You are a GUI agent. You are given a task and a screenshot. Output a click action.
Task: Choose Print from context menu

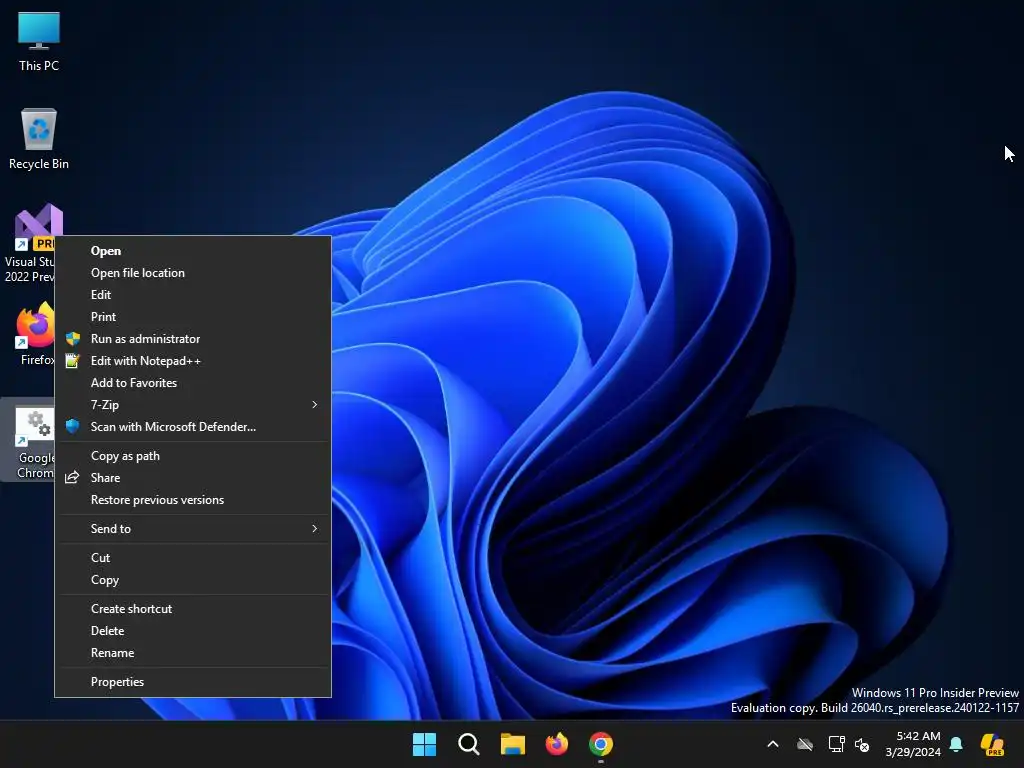(193, 317)
